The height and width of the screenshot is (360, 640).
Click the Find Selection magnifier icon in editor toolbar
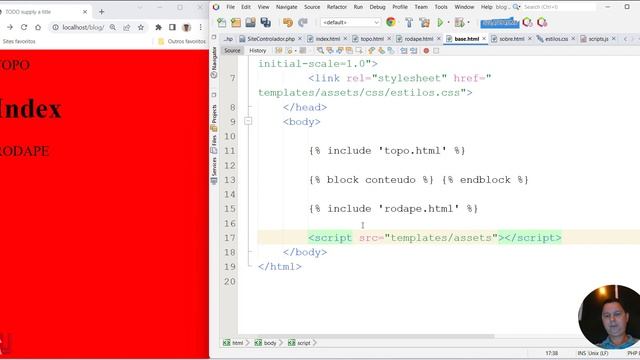pos(320,51)
